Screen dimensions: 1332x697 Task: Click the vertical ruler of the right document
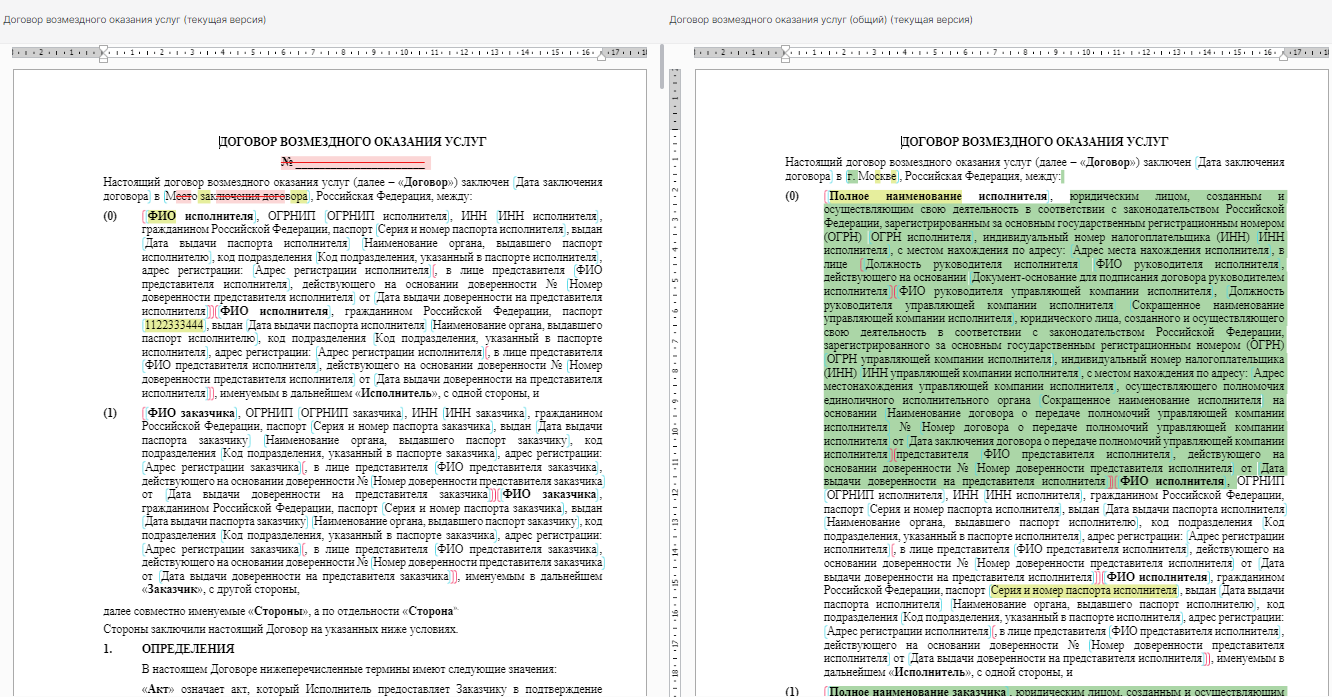click(674, 383)
